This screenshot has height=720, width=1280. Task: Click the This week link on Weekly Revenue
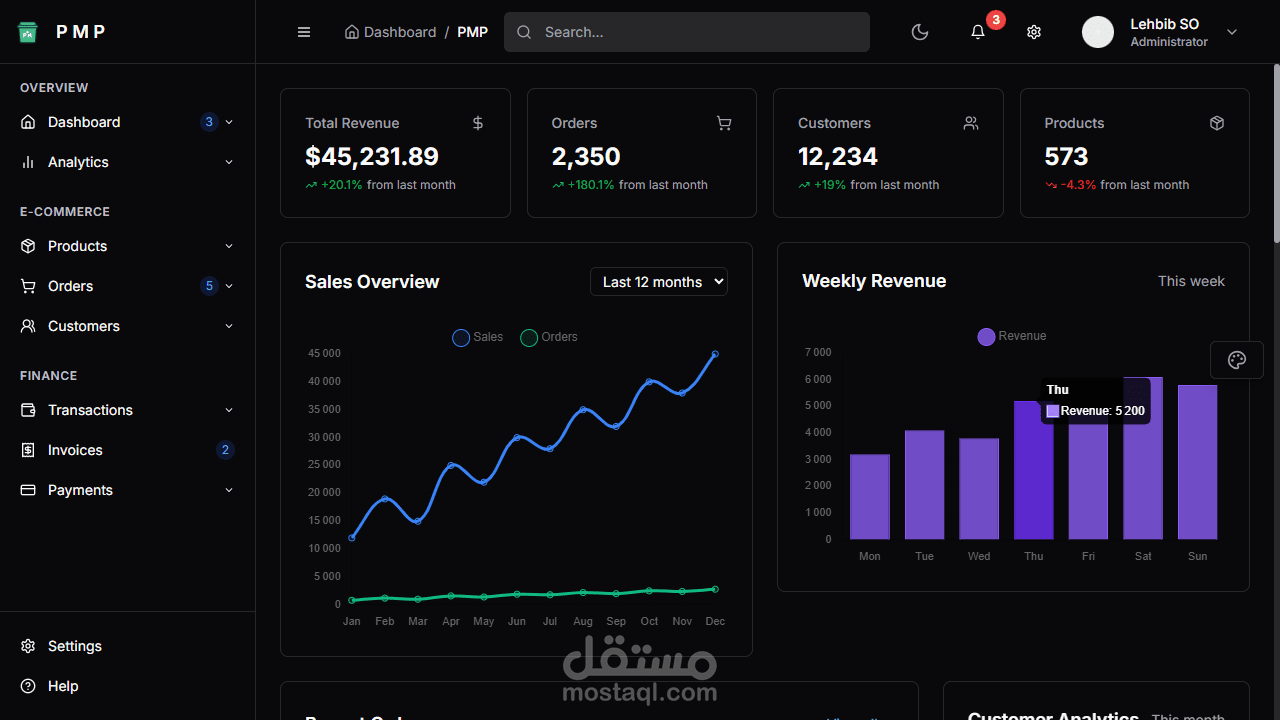pyautogui.click(x=1190, y=281)
